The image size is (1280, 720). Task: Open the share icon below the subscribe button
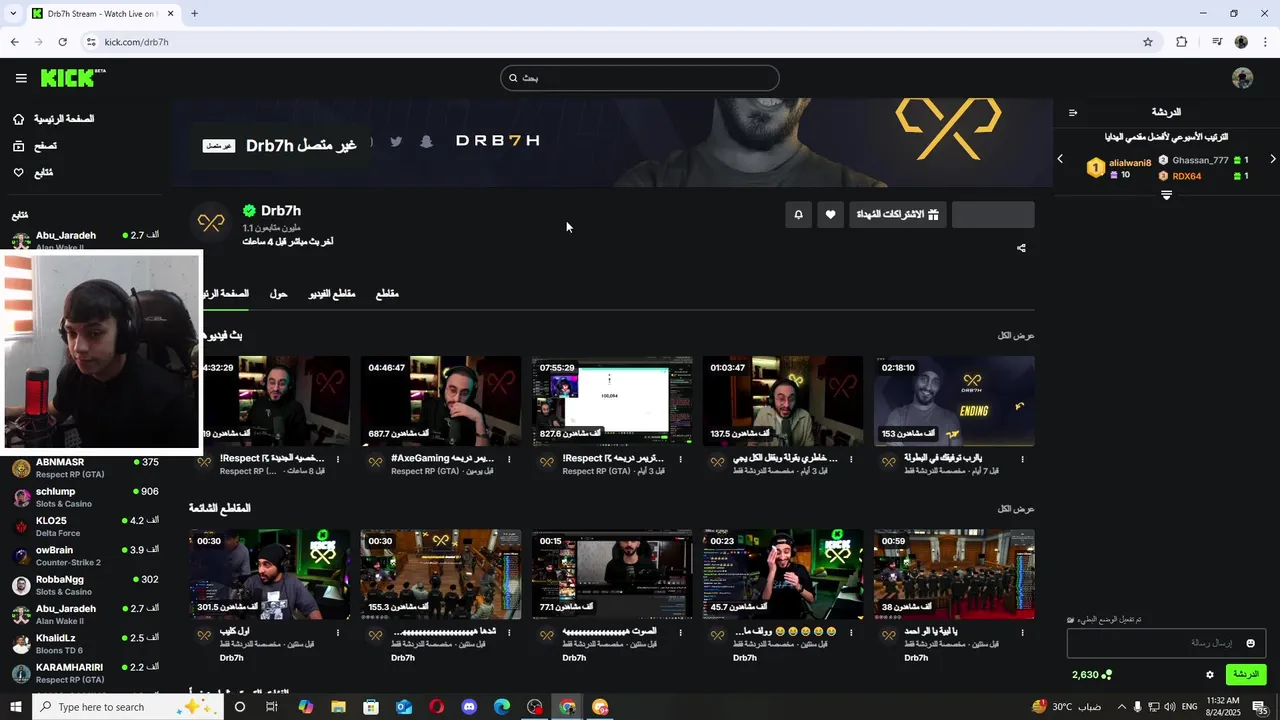coord(1021,248)
